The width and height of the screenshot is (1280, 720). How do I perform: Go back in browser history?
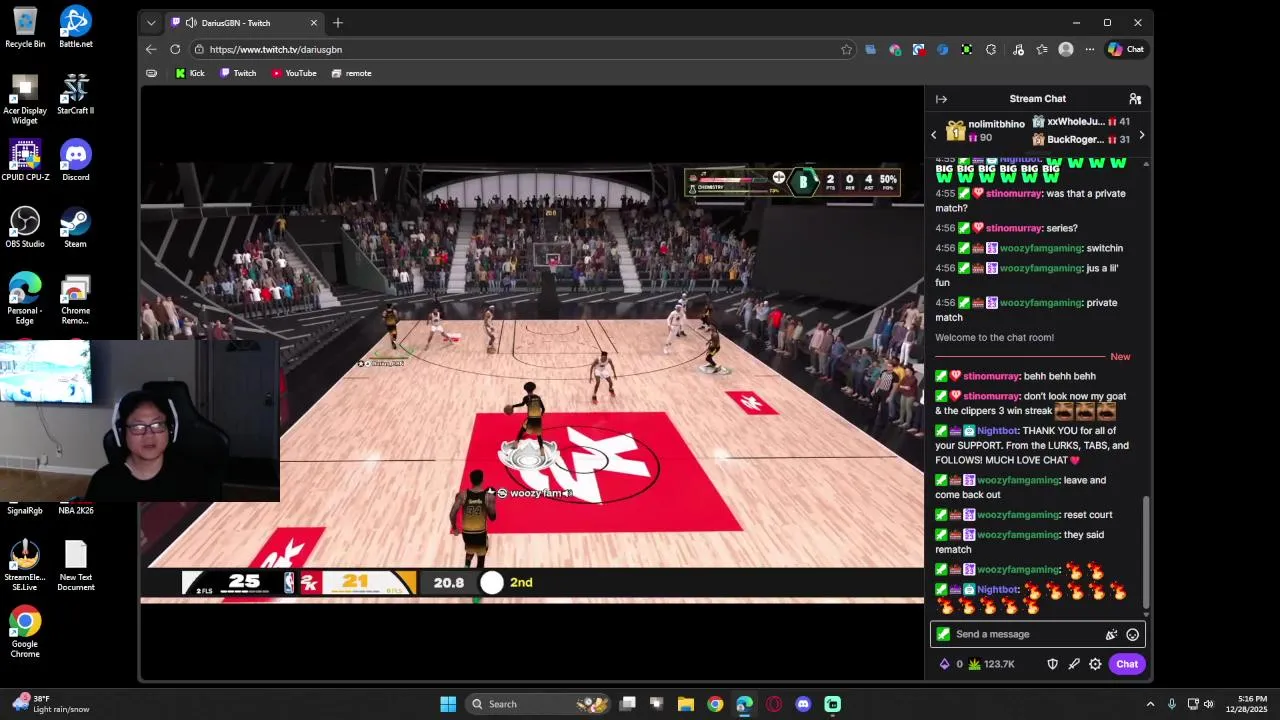click(x=151, y=49)
